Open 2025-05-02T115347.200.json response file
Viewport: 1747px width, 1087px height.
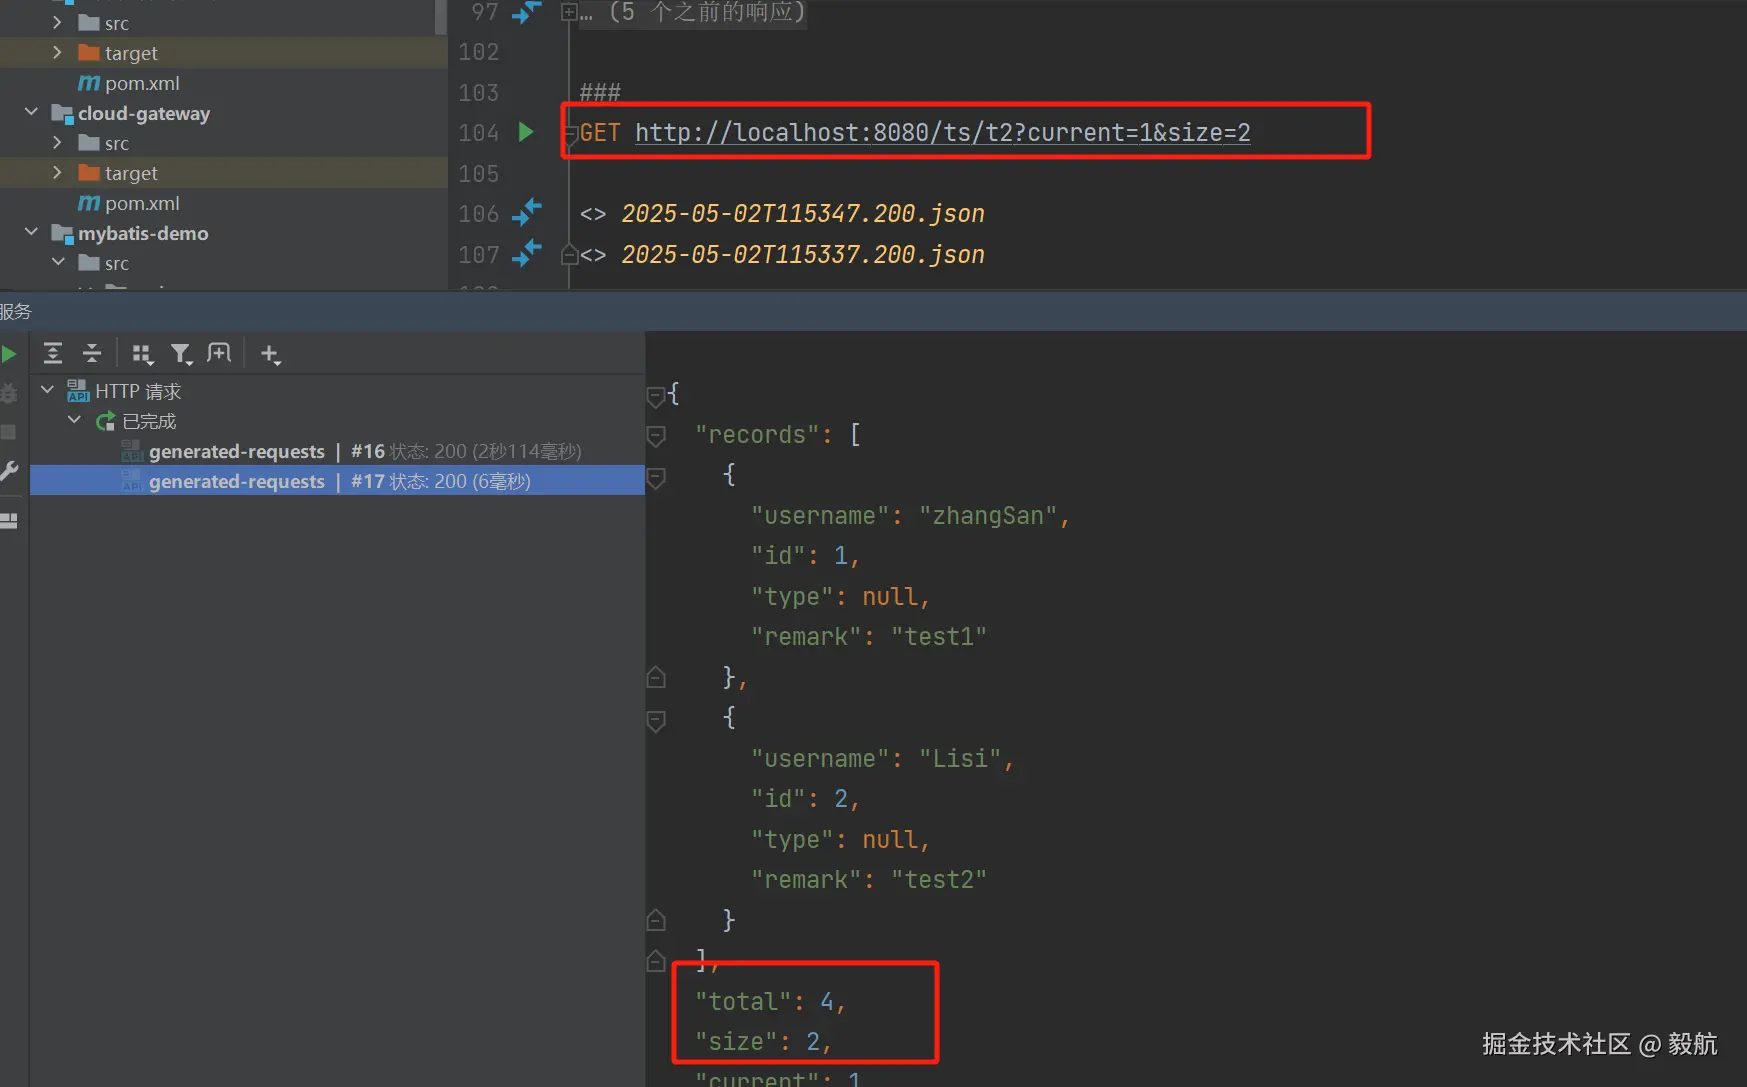(x=803, y=213)
